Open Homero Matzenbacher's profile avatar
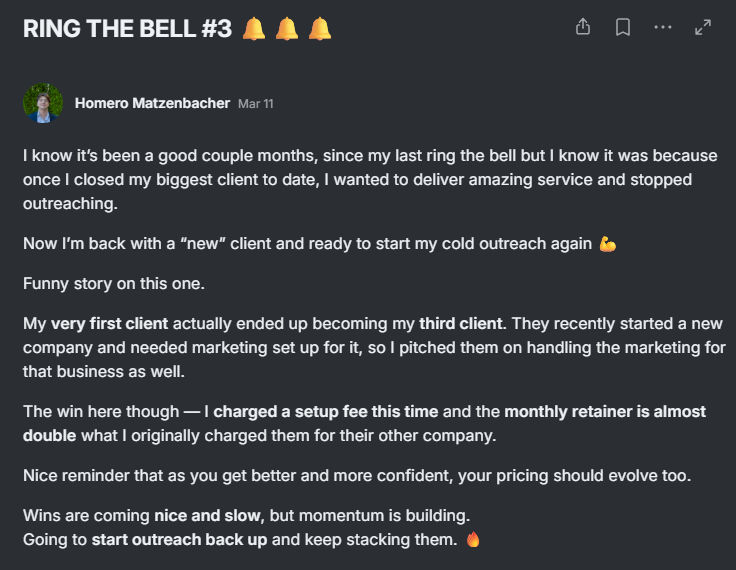Viewport: 736px width, 570px height. pyautogui.click(x=43, y=103)
